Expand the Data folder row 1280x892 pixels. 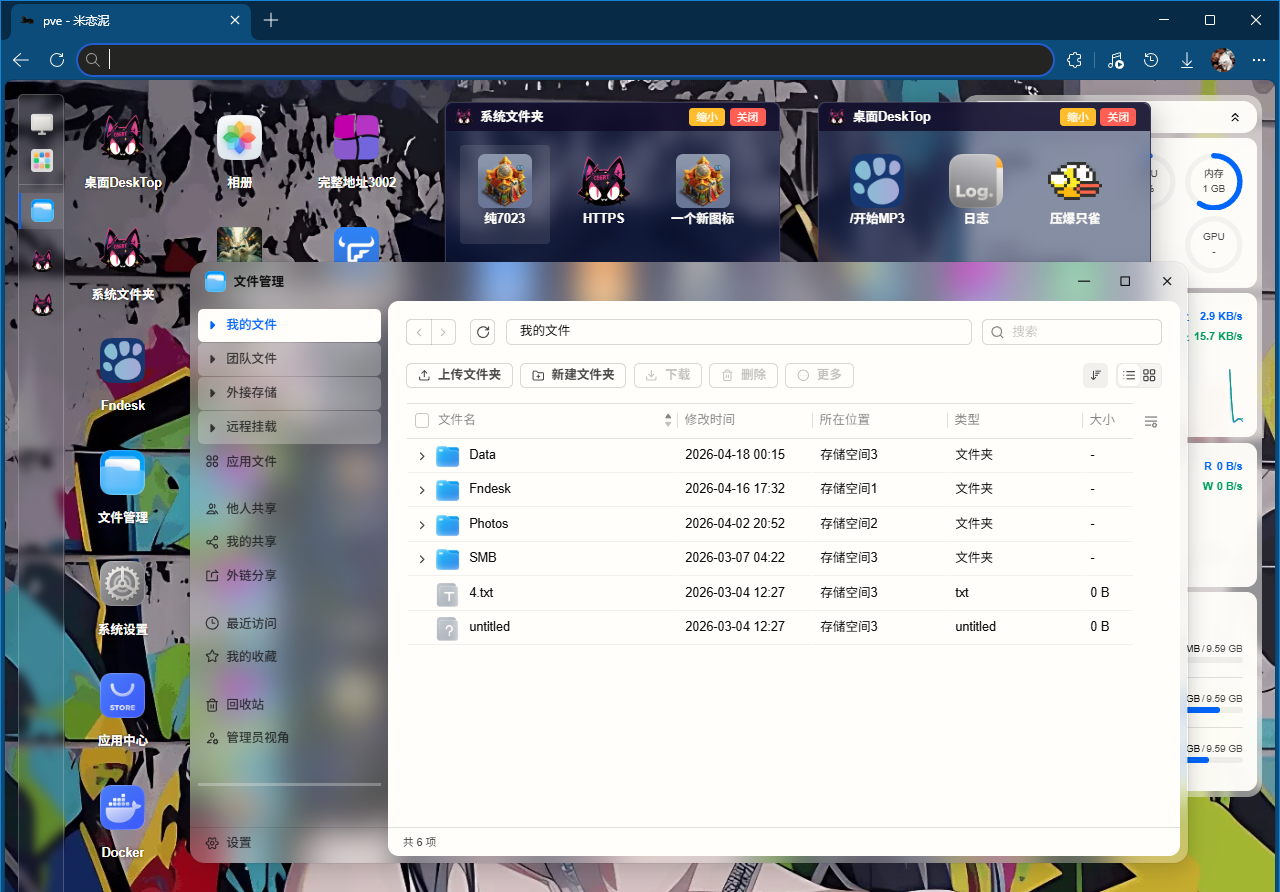(x=421, y=455)
